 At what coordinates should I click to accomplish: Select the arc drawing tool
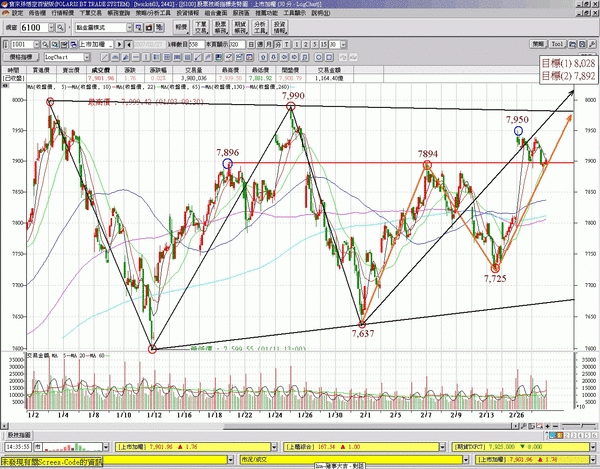point(115,57)
